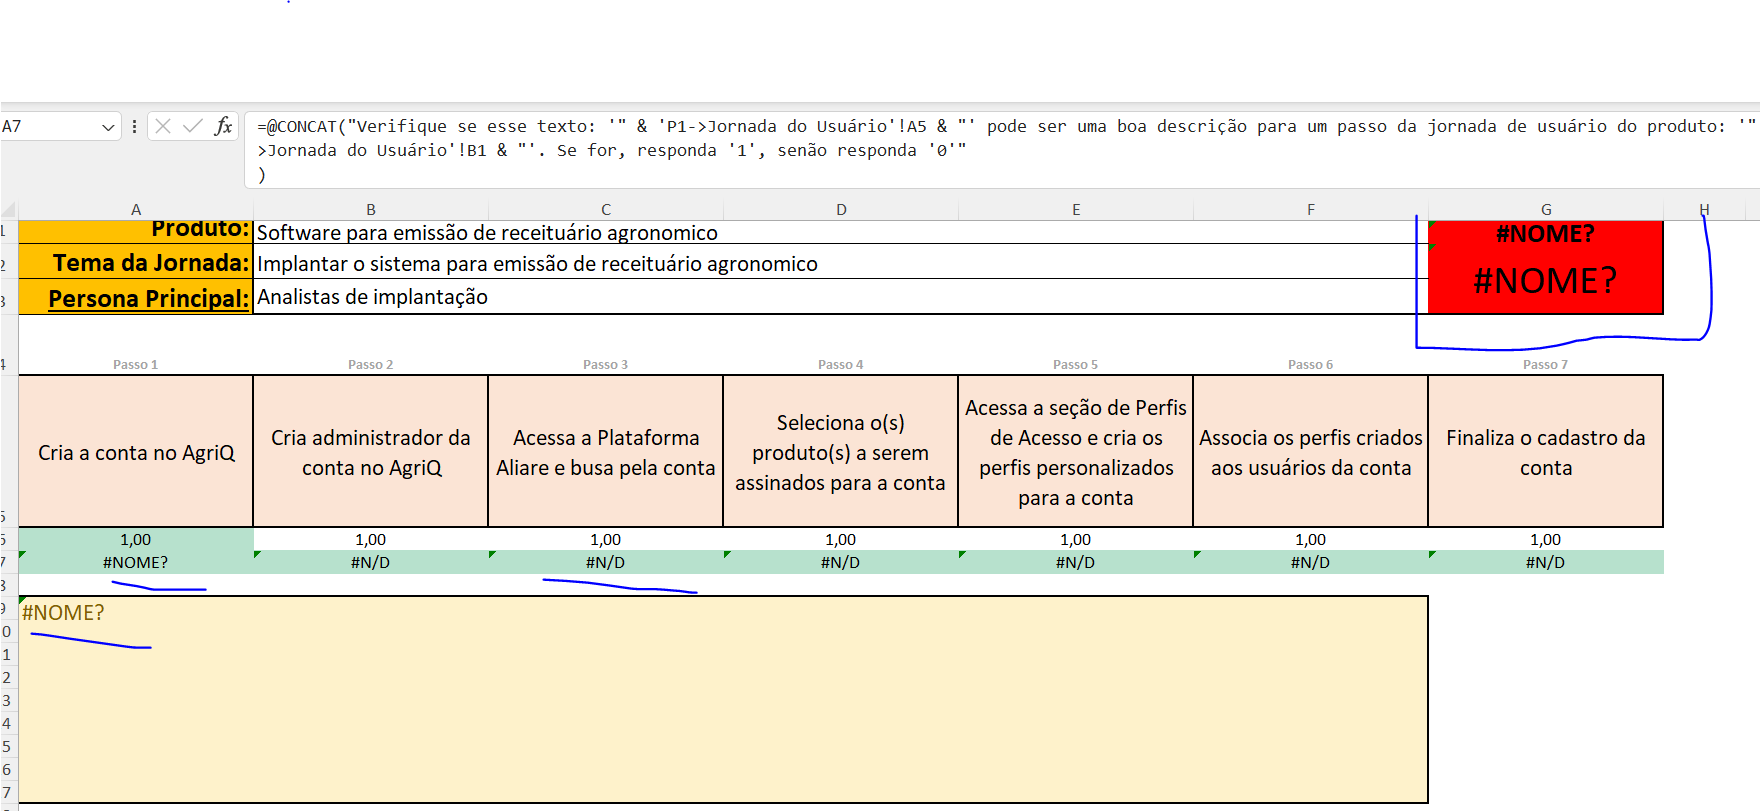Click the Insert Function fx icon
Image resolution: width=1761 pixels, height=812 pixels.
pyautogui.click(x=223, y=126)
